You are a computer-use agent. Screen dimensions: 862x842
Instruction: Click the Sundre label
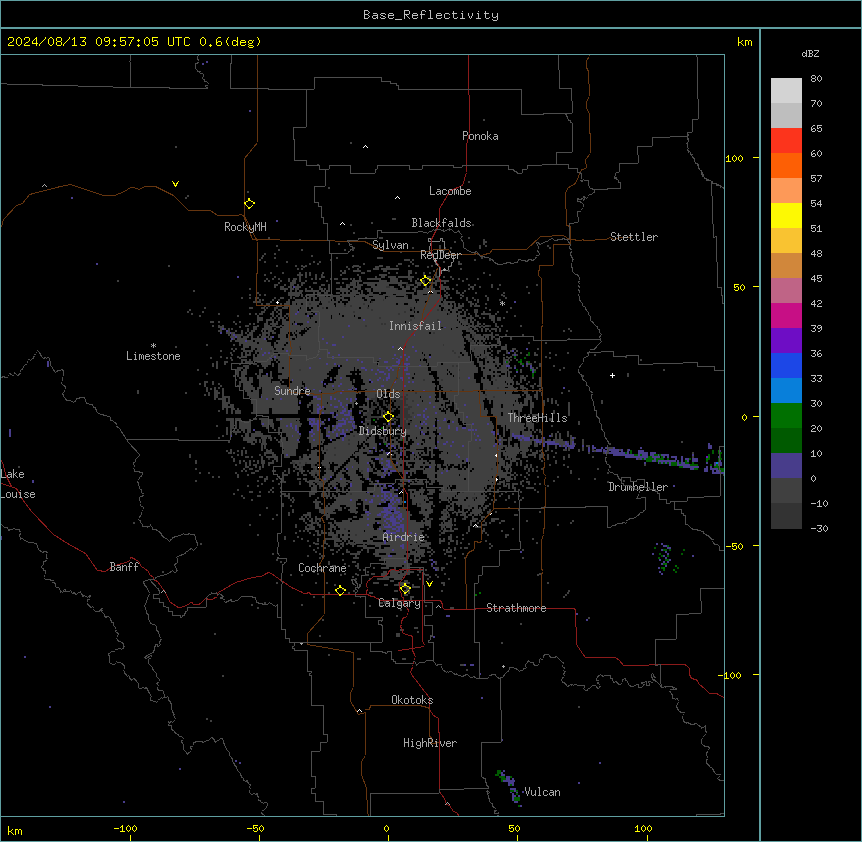click(292, 391)
